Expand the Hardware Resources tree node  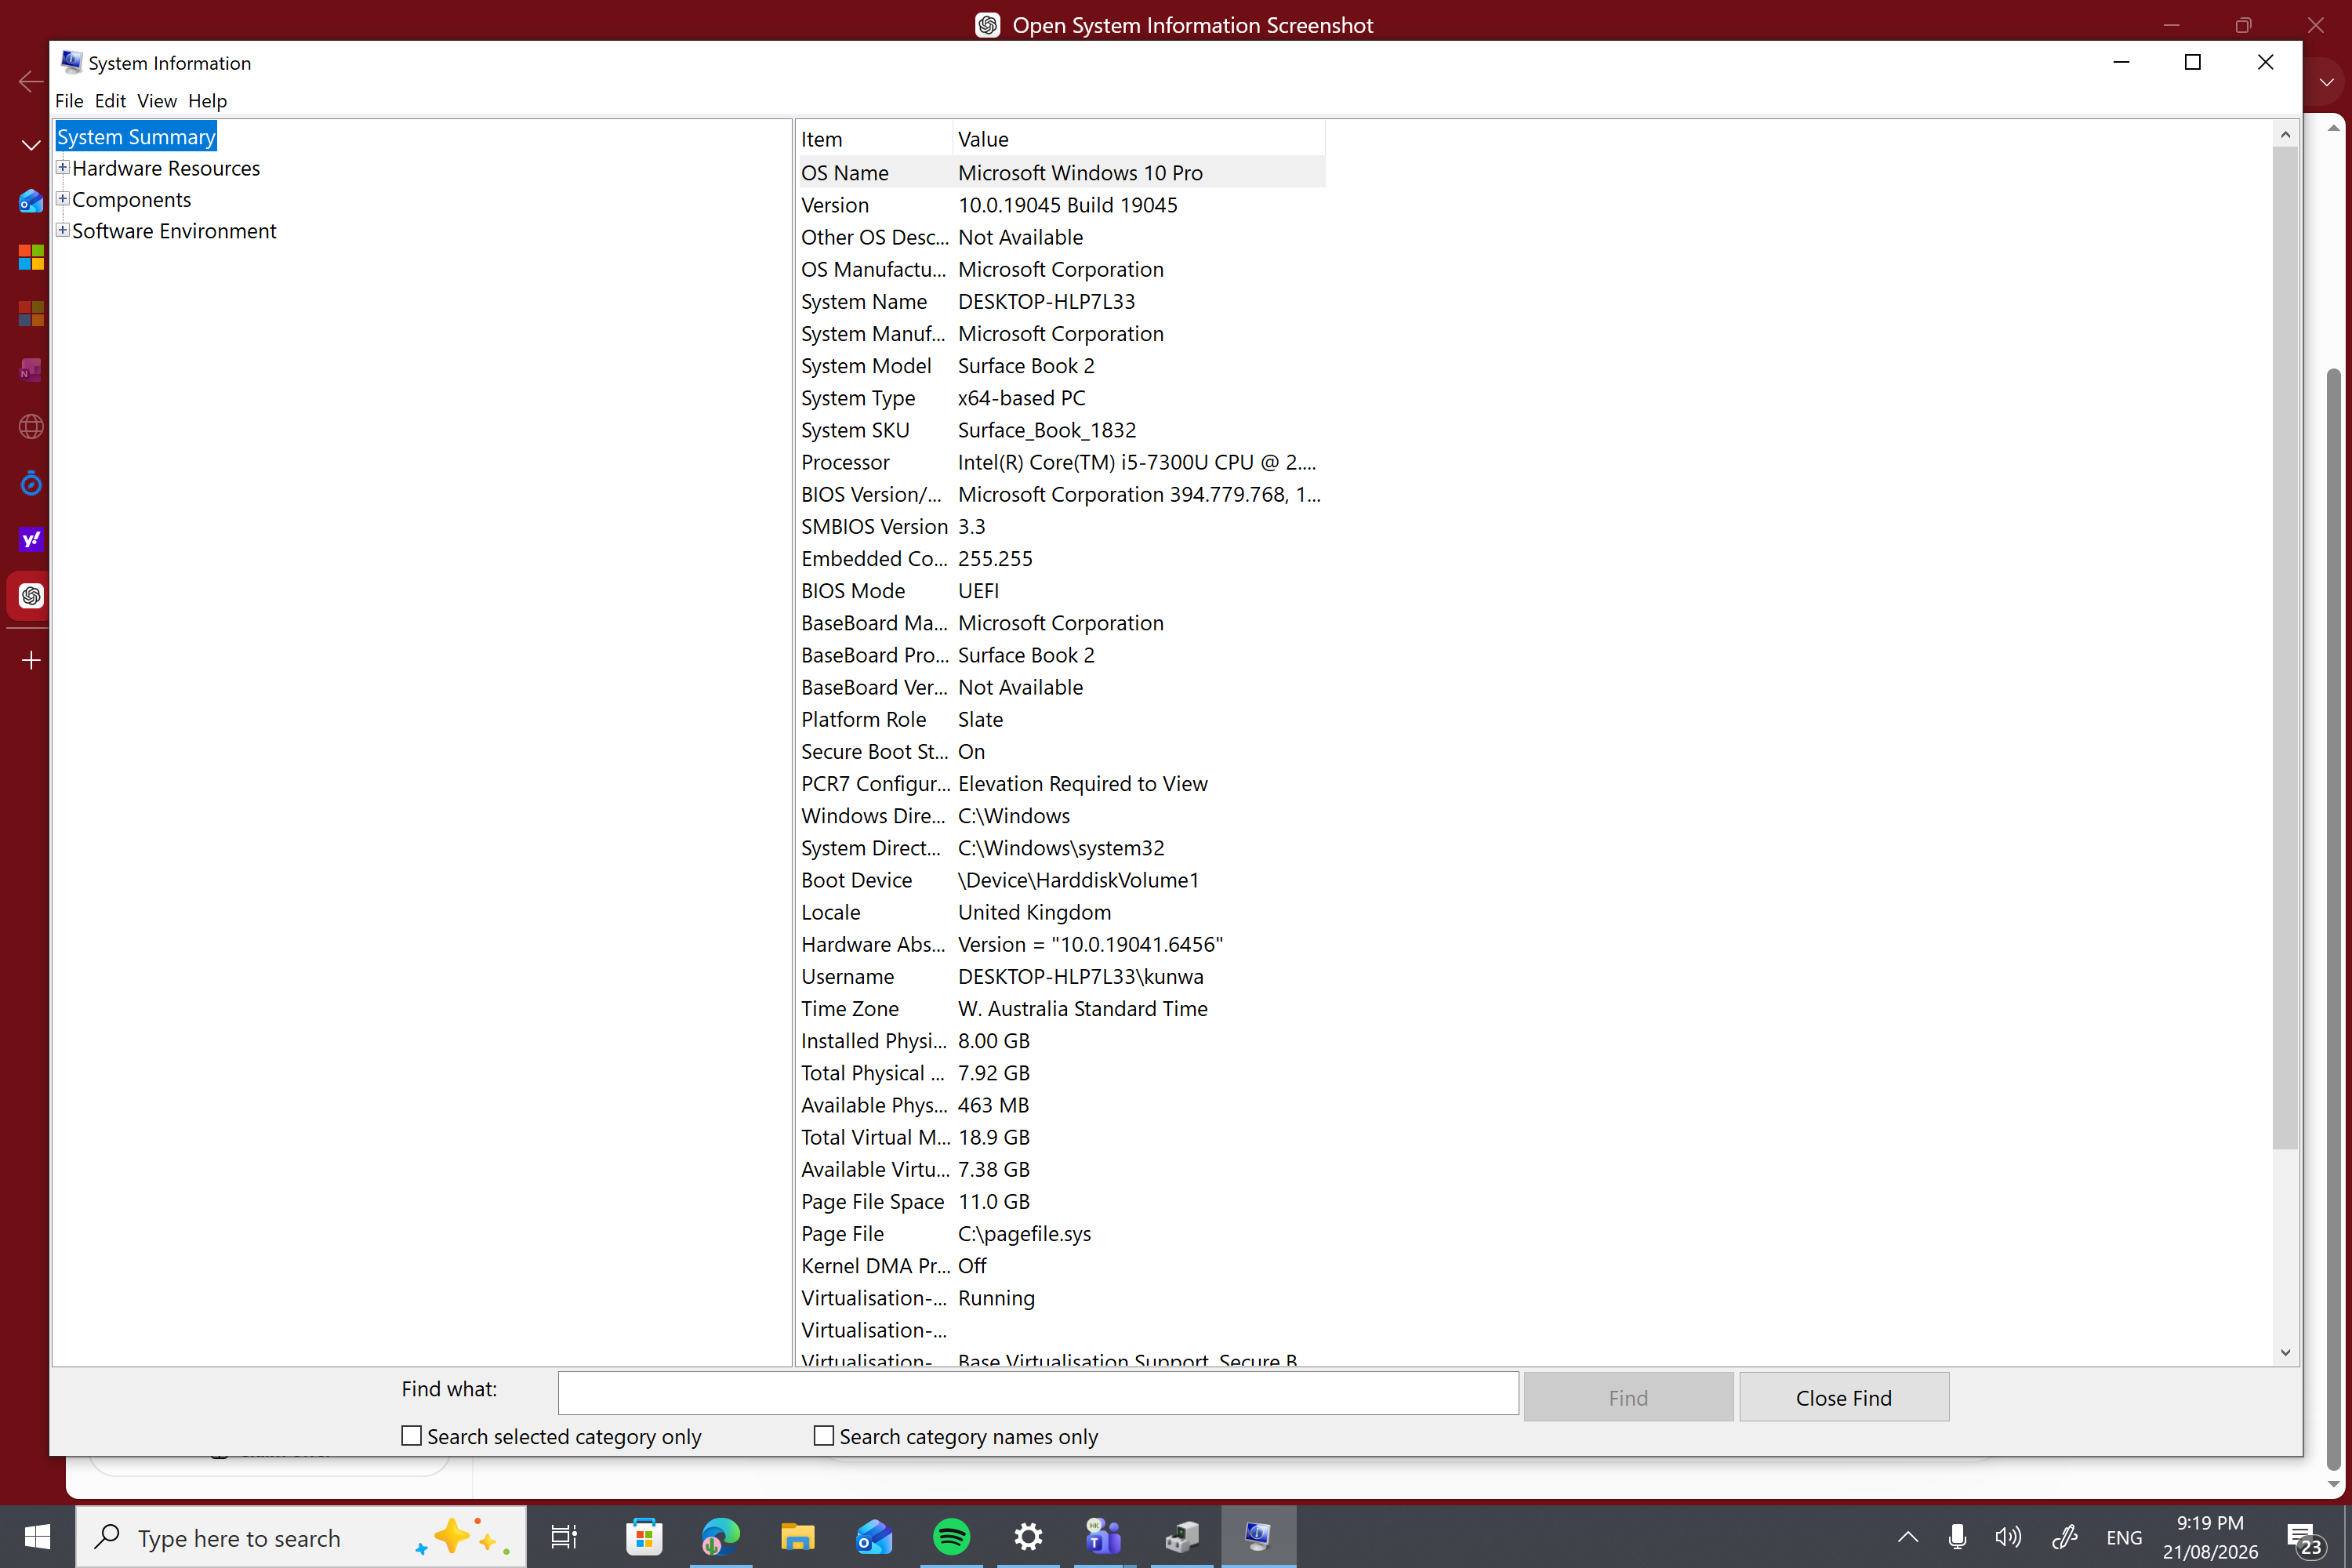(x=62, y=167)
